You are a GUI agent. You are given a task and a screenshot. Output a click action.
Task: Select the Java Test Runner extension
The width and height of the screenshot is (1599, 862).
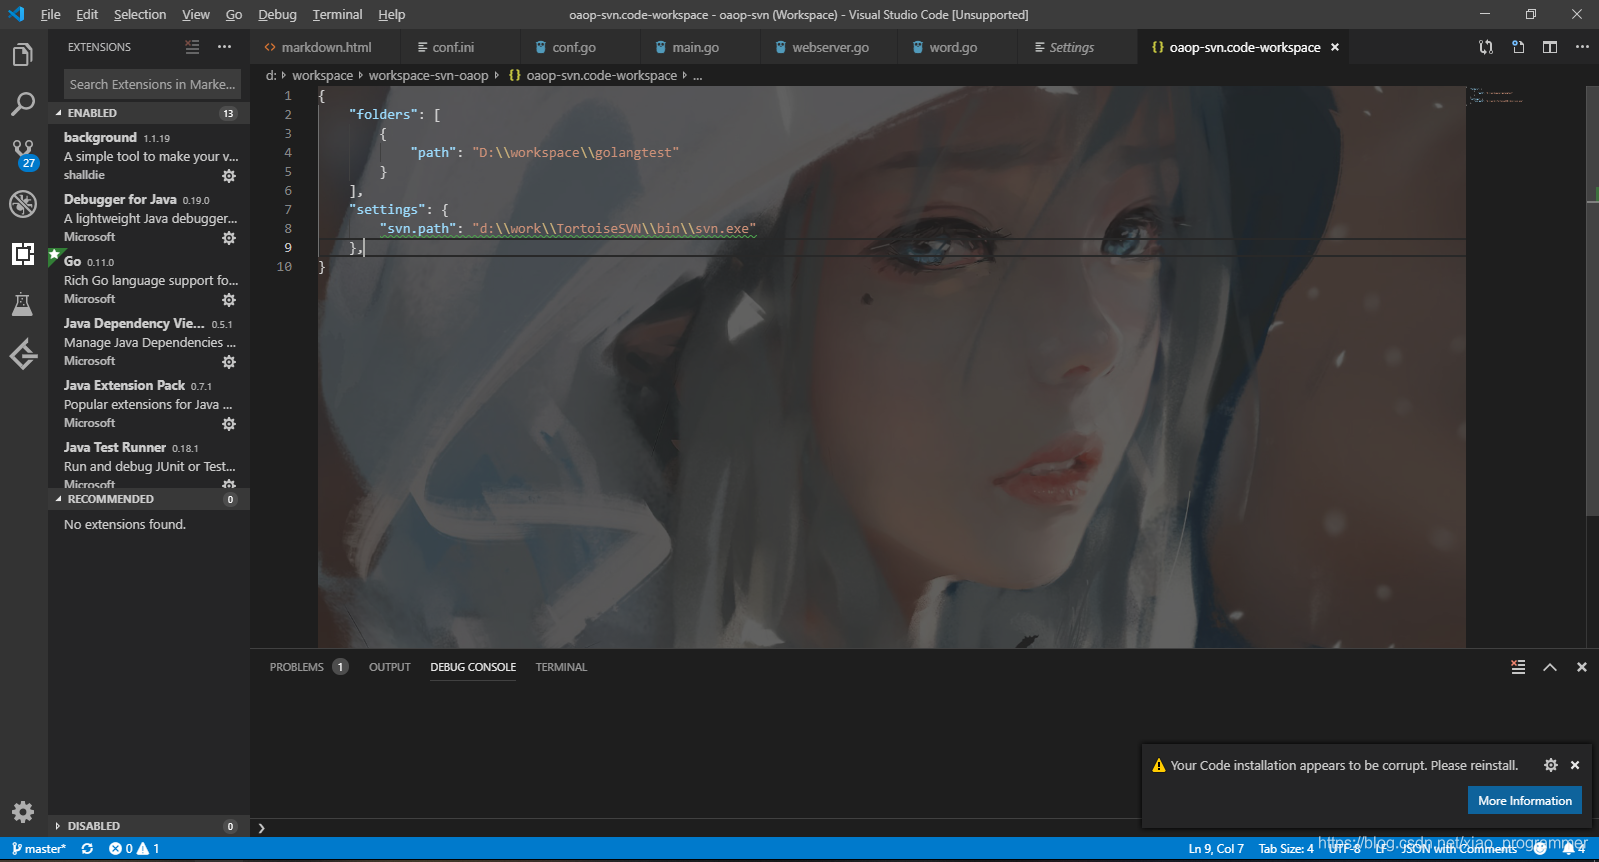coord(149,464)
